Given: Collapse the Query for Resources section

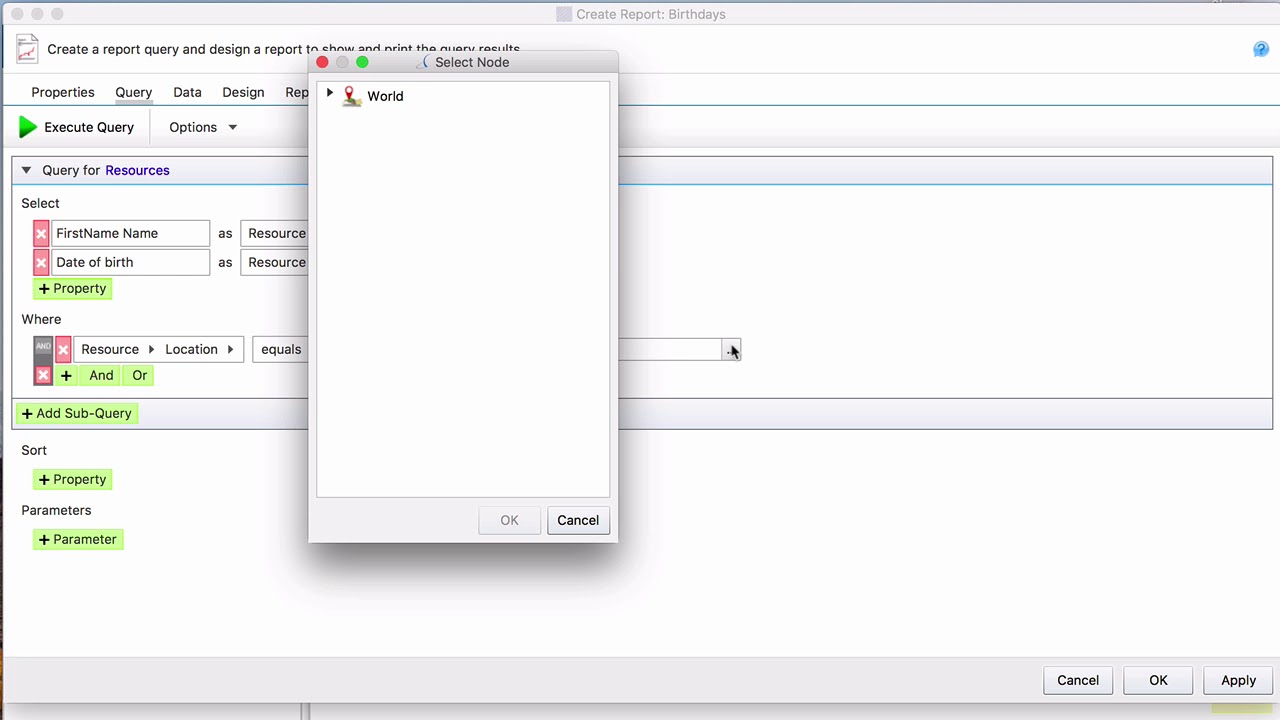Looking at the screenshot, I should tap(26, 170).
